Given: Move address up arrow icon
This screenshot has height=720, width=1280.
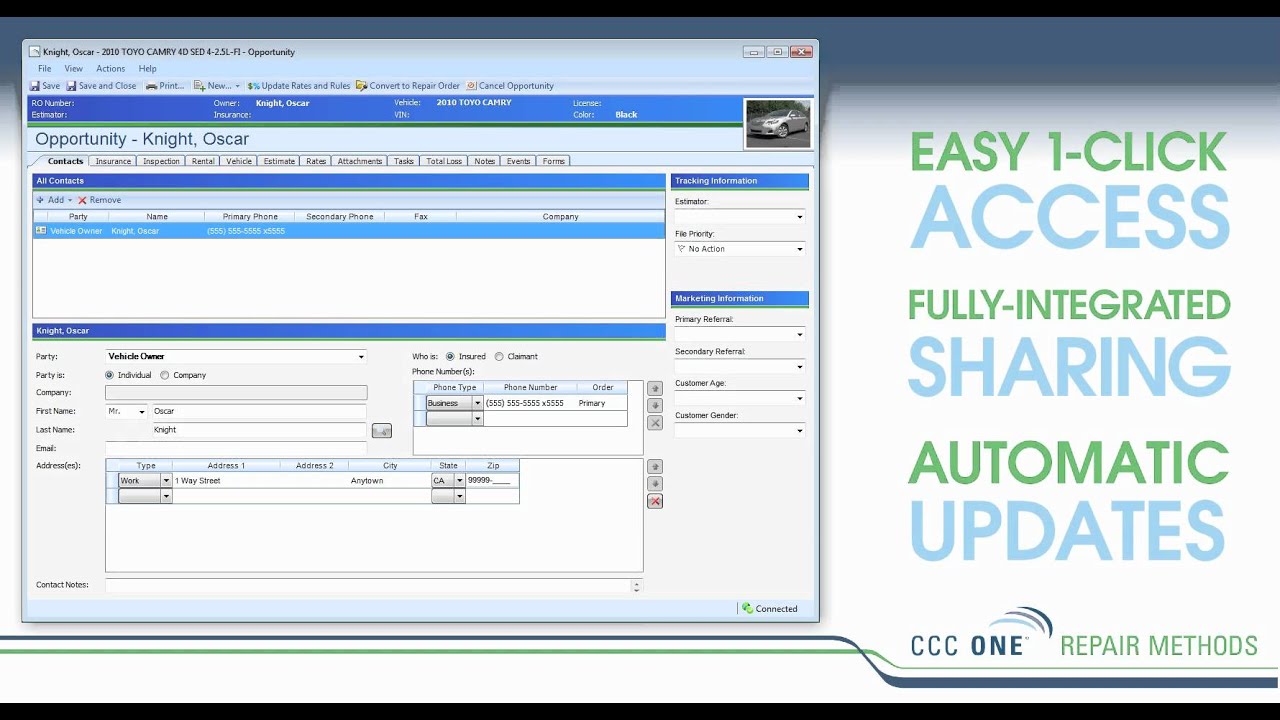Looking at the screenshot, I should click(x=655, y=466).
